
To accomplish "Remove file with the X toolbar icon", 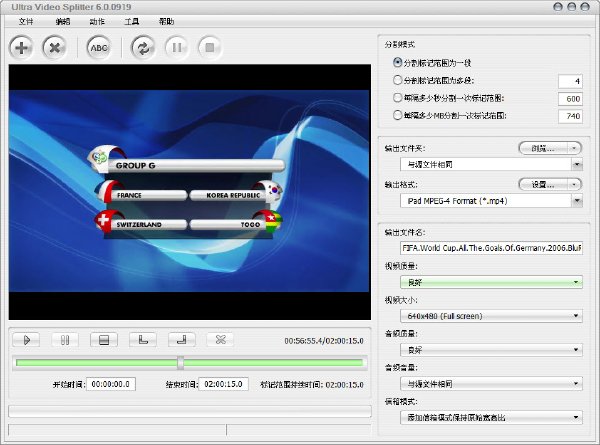I will click(x=54, y=48).
